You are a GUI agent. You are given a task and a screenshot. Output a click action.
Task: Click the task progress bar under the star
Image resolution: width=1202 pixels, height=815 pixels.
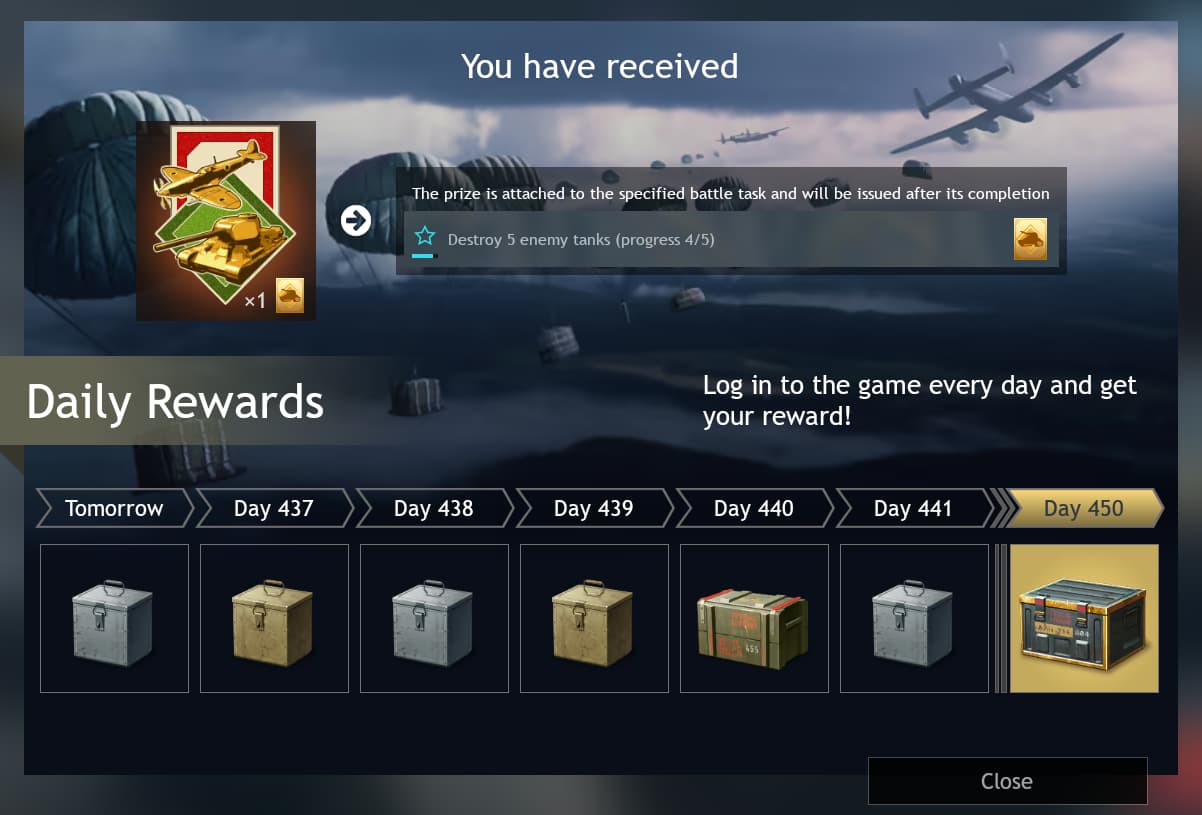425,256
